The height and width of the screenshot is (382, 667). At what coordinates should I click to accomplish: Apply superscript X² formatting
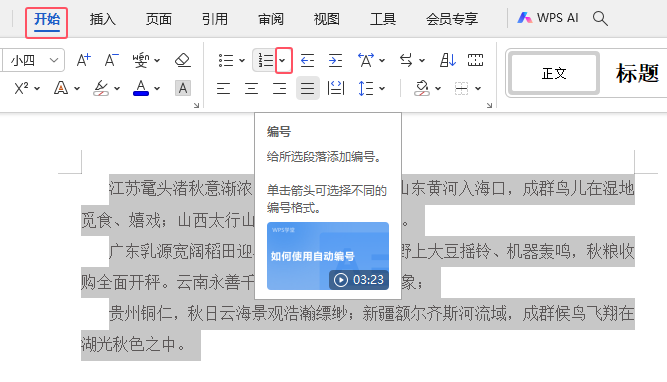[21, 88]
